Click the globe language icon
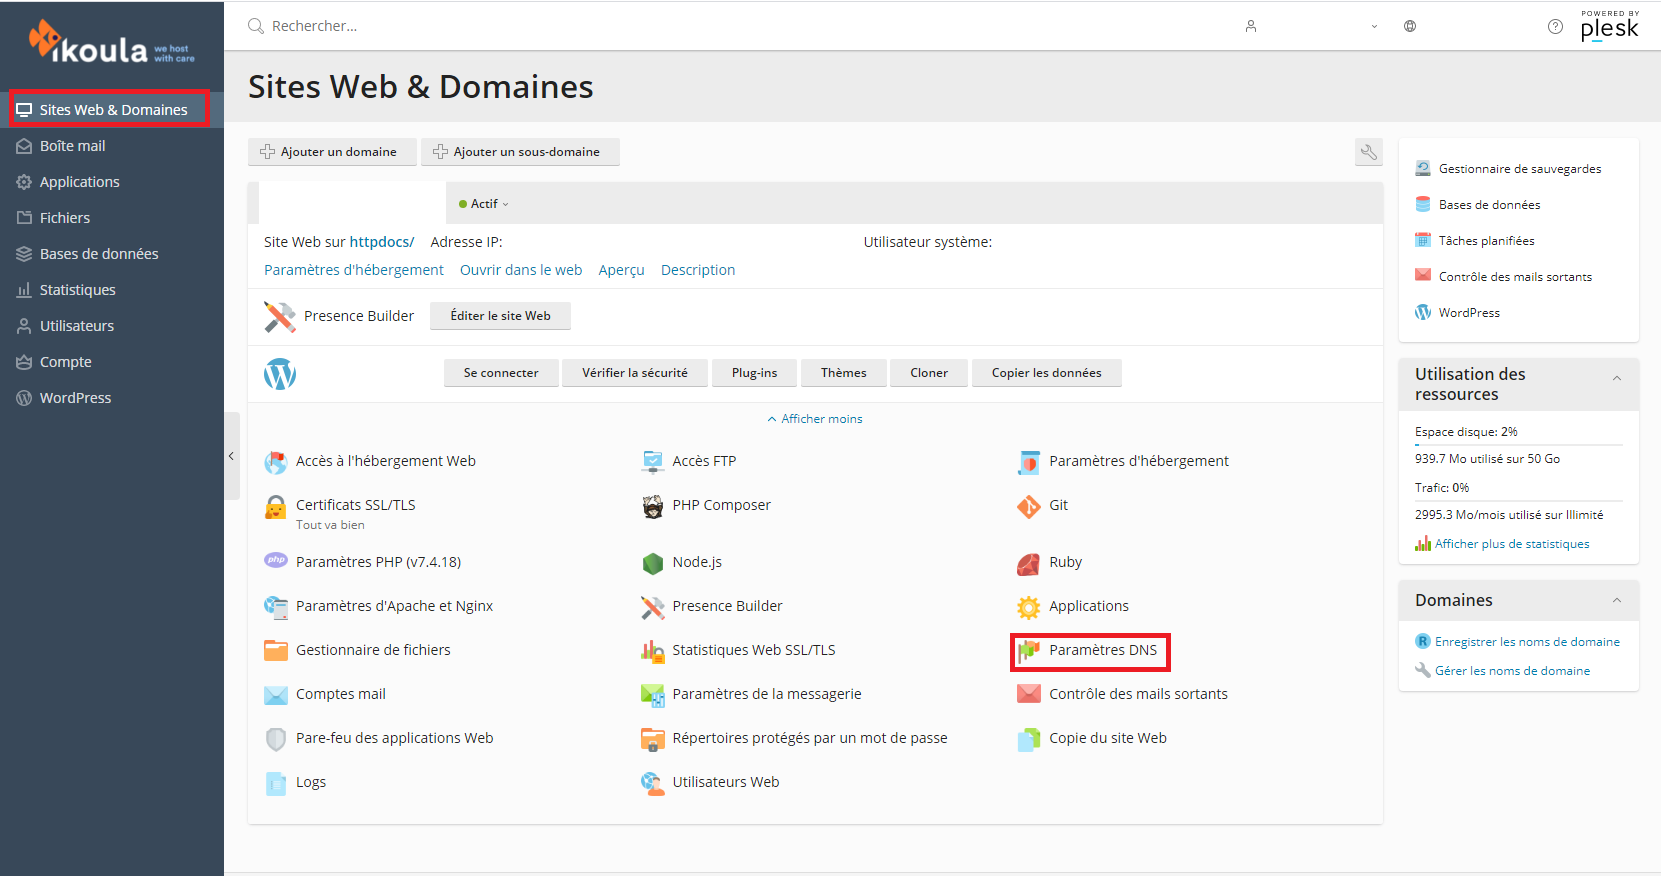 [x=1410, y=26]
